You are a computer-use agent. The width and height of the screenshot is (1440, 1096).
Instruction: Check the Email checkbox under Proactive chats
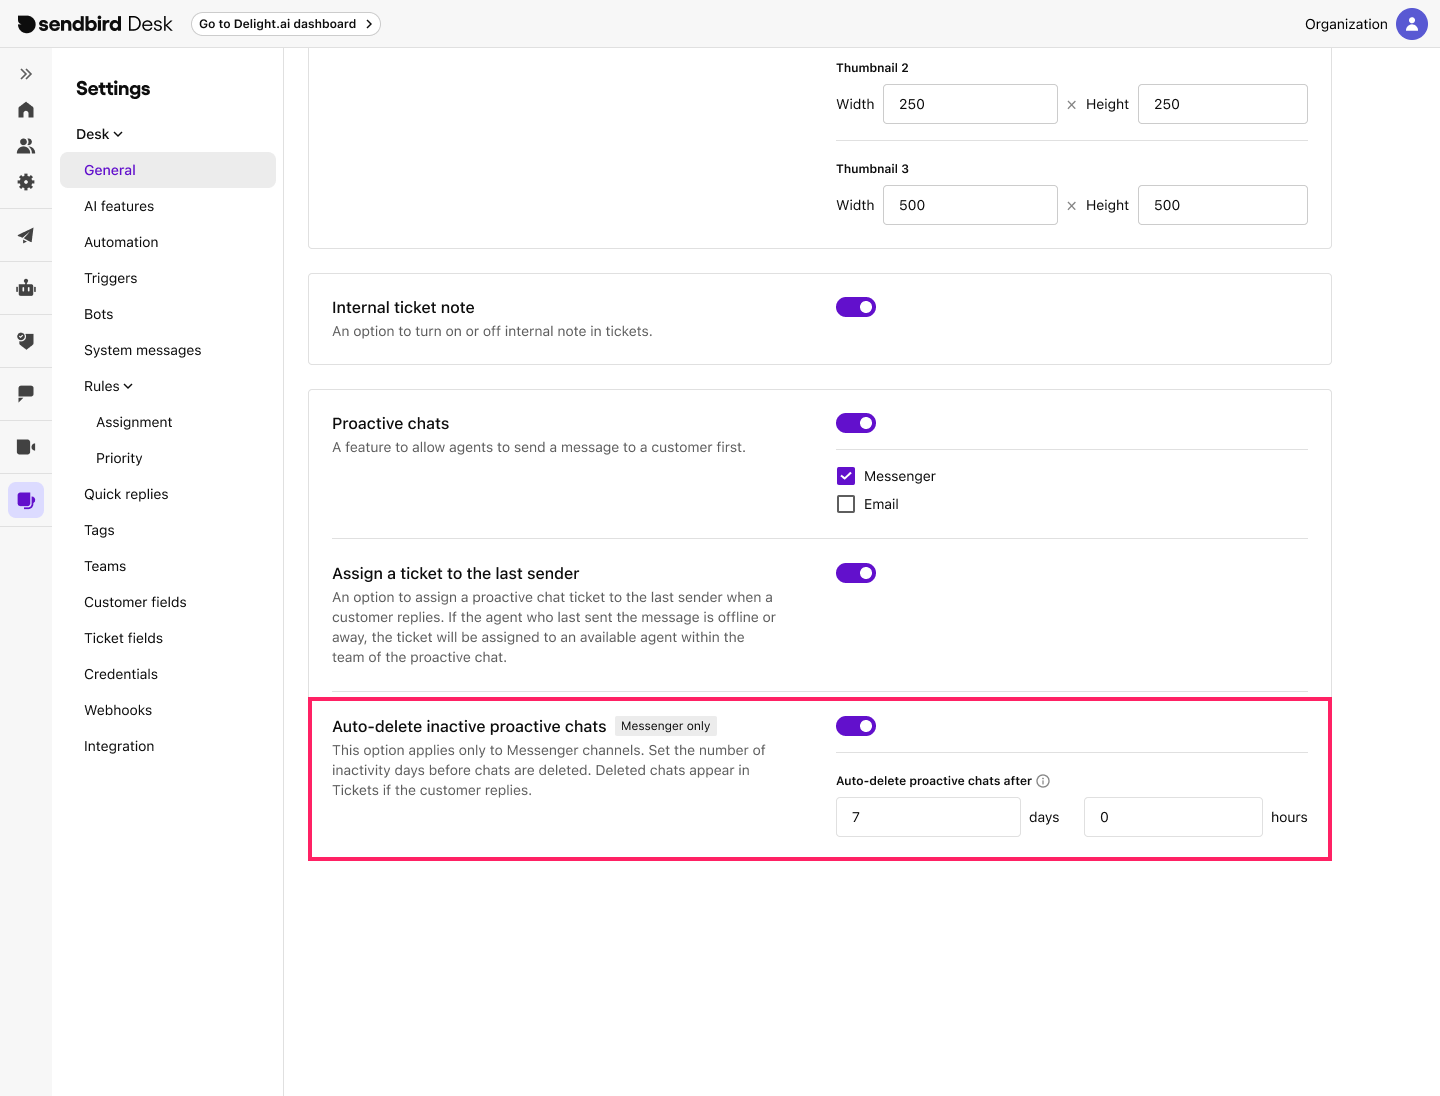pos(846,504)
